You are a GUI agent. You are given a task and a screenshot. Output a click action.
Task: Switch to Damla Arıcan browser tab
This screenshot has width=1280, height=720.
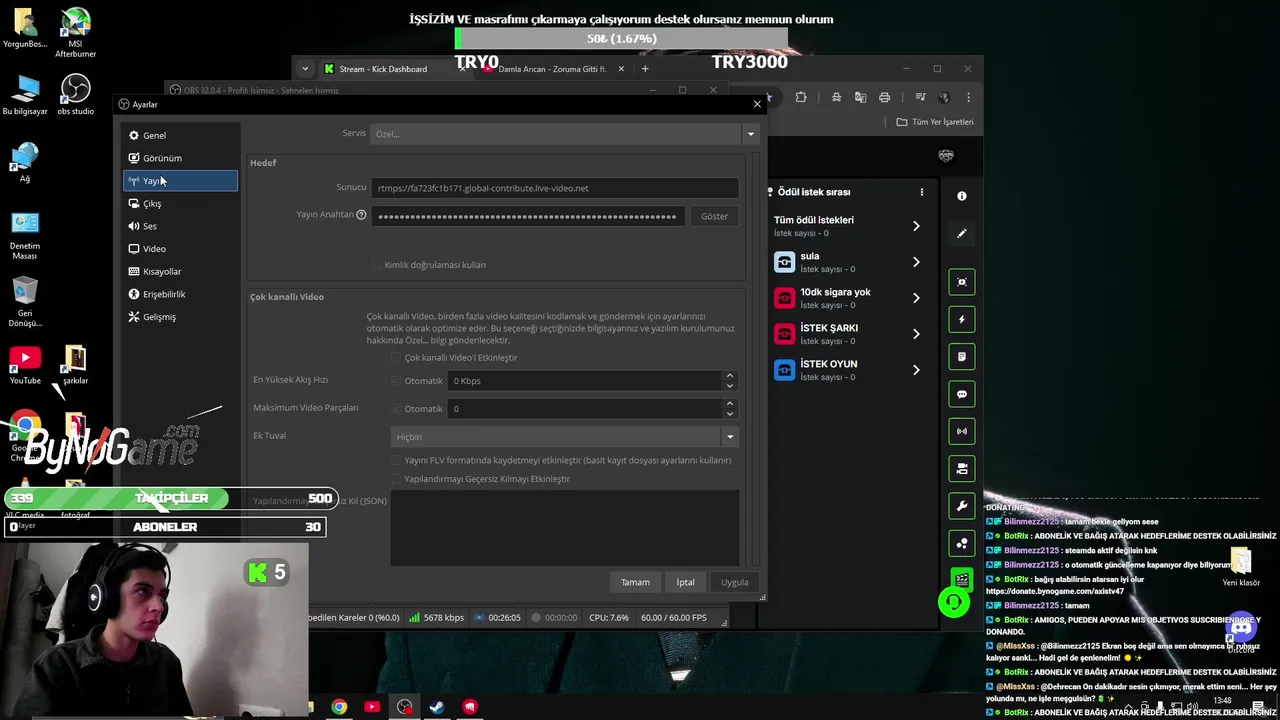(552, 69)
